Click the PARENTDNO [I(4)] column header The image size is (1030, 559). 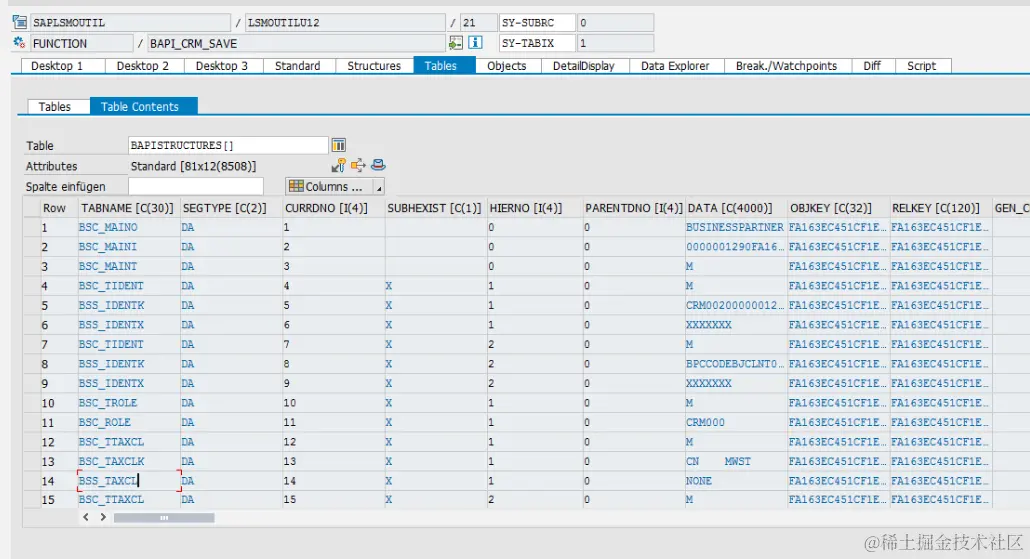click(x=634, y=208)
